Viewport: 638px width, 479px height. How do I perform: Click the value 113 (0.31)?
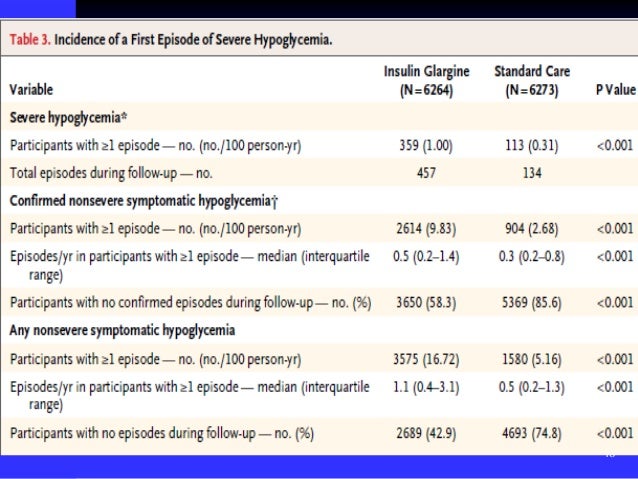[x=532, y=146]
